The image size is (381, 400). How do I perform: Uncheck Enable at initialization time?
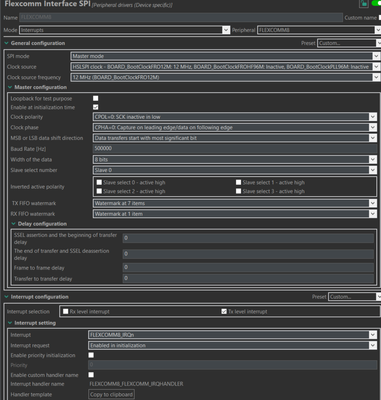[x=96, y=107]
